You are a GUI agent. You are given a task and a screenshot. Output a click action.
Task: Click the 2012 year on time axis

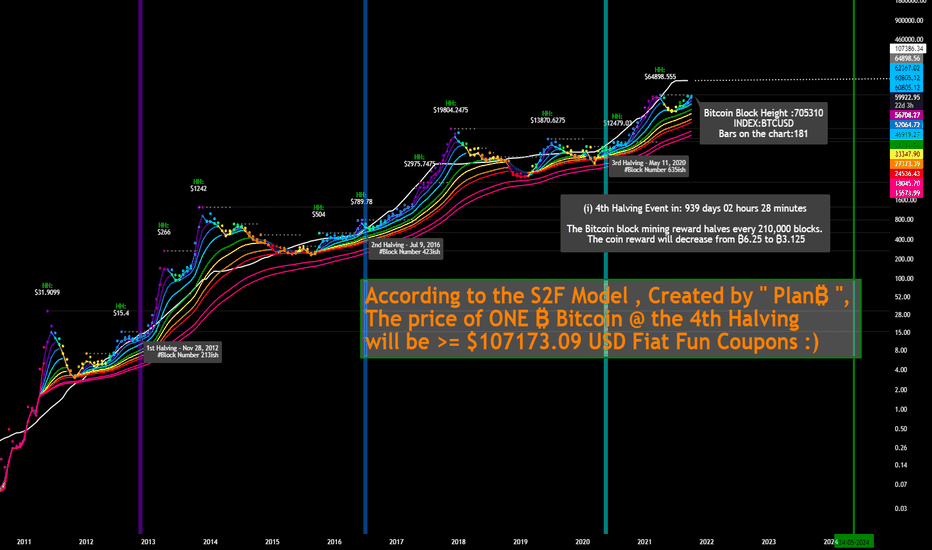pyautogui.click(x=86, y=542)
